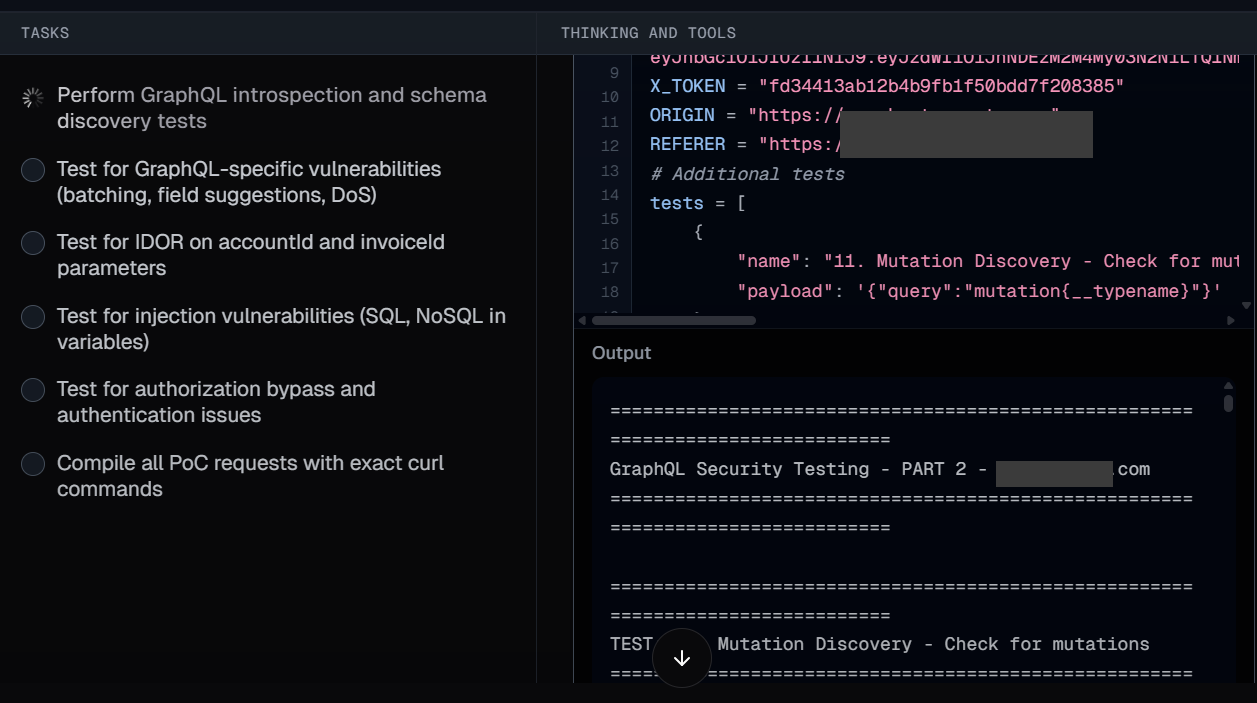Click the circular down-arrow scroll button
Image resolution: width=1257 pixels, height=703 pixels.
(x=681, y=658)
